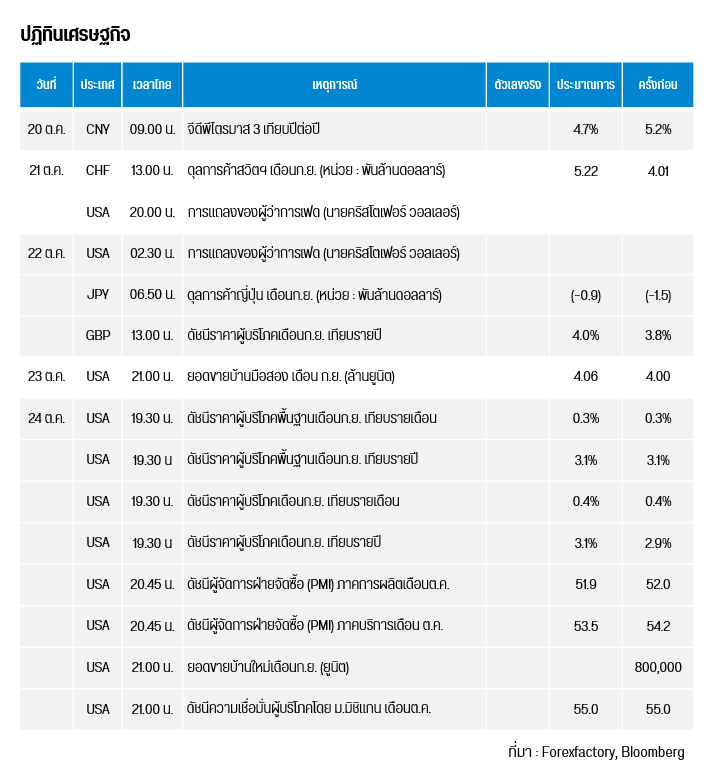710x771 pixels.
Task: Click the เหตุการณ์ column header
Action: (334, 85)
